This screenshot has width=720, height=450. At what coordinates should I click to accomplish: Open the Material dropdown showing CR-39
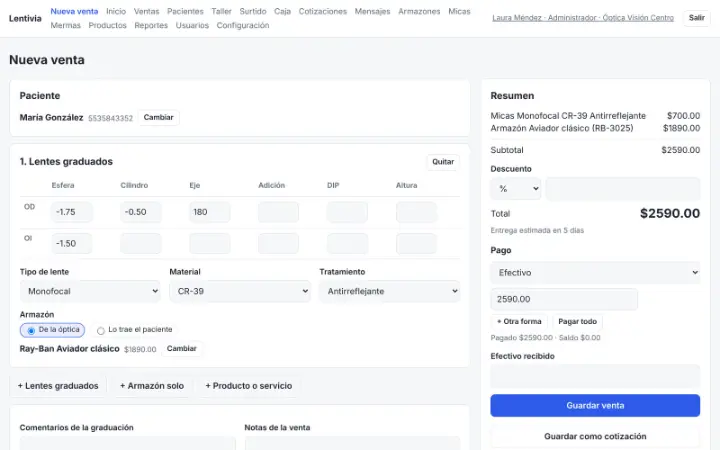[240, 291]
